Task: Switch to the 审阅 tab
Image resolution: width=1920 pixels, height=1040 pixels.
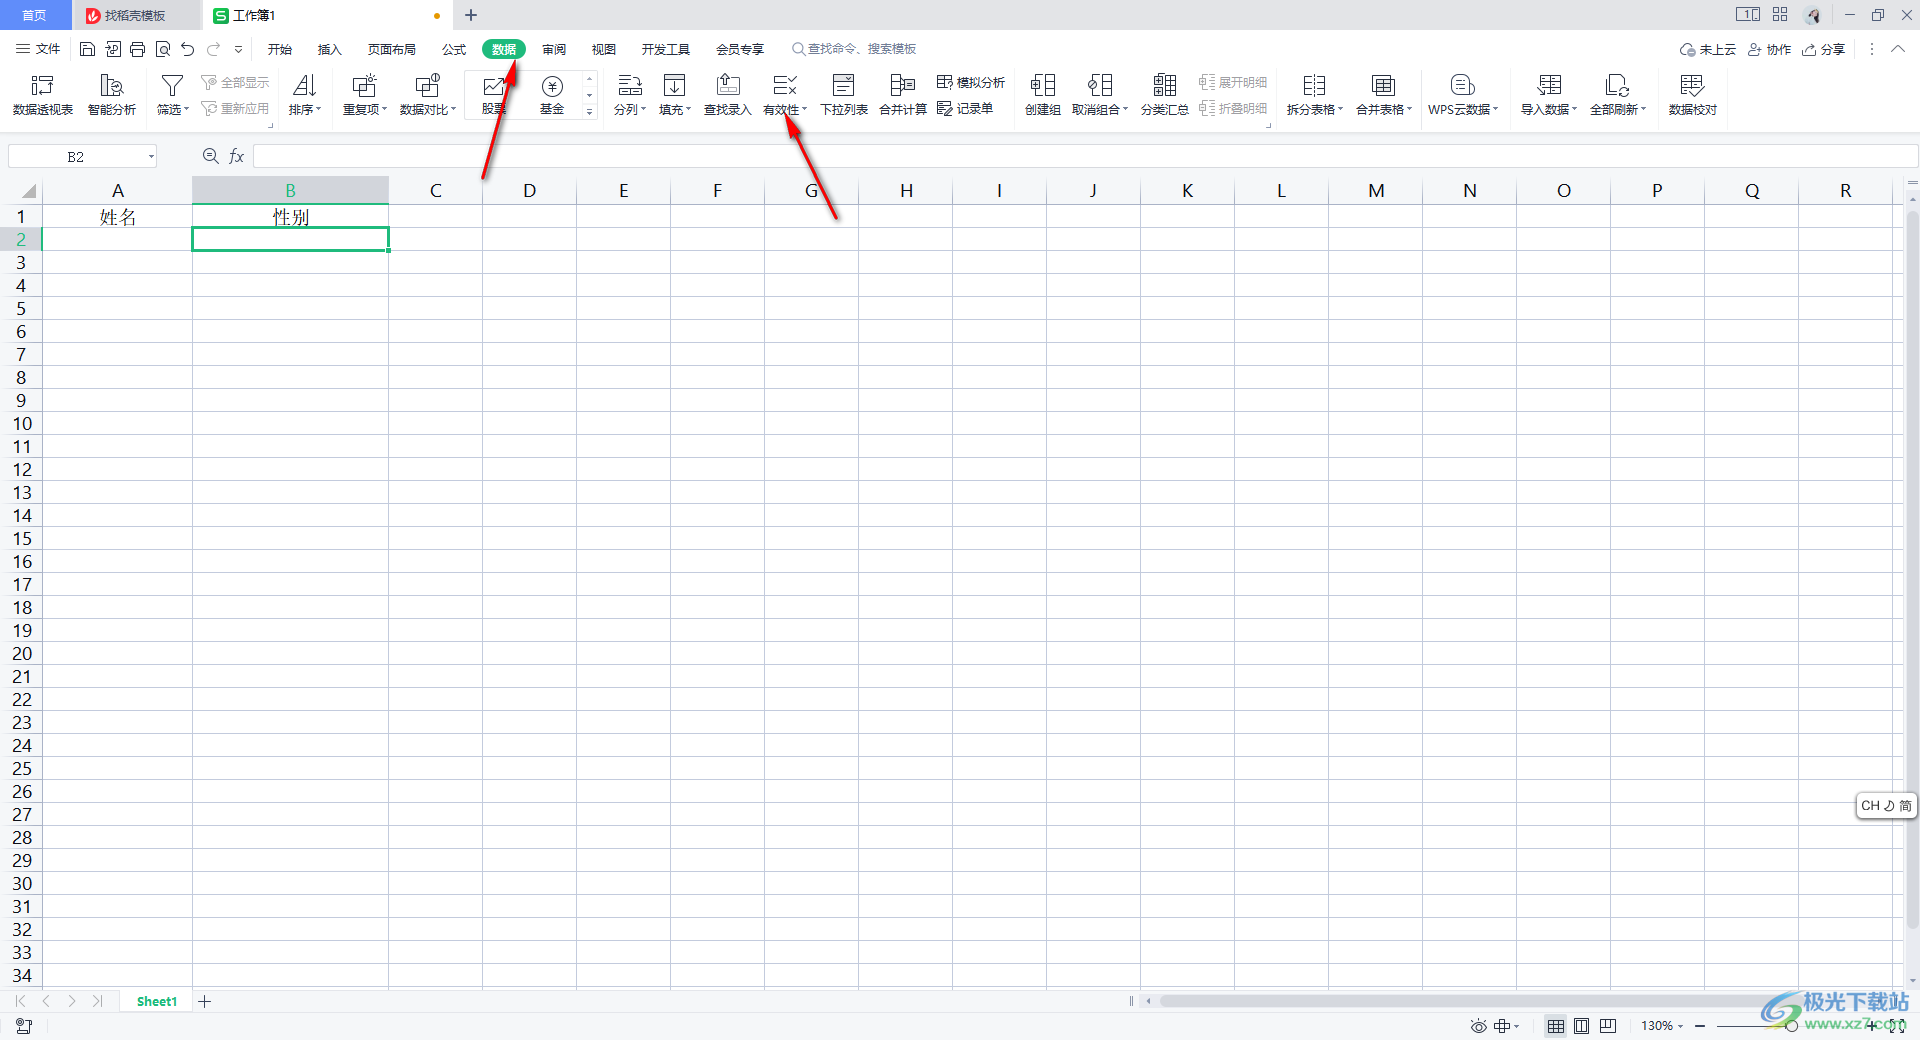Action: click(x=554, y=49)
